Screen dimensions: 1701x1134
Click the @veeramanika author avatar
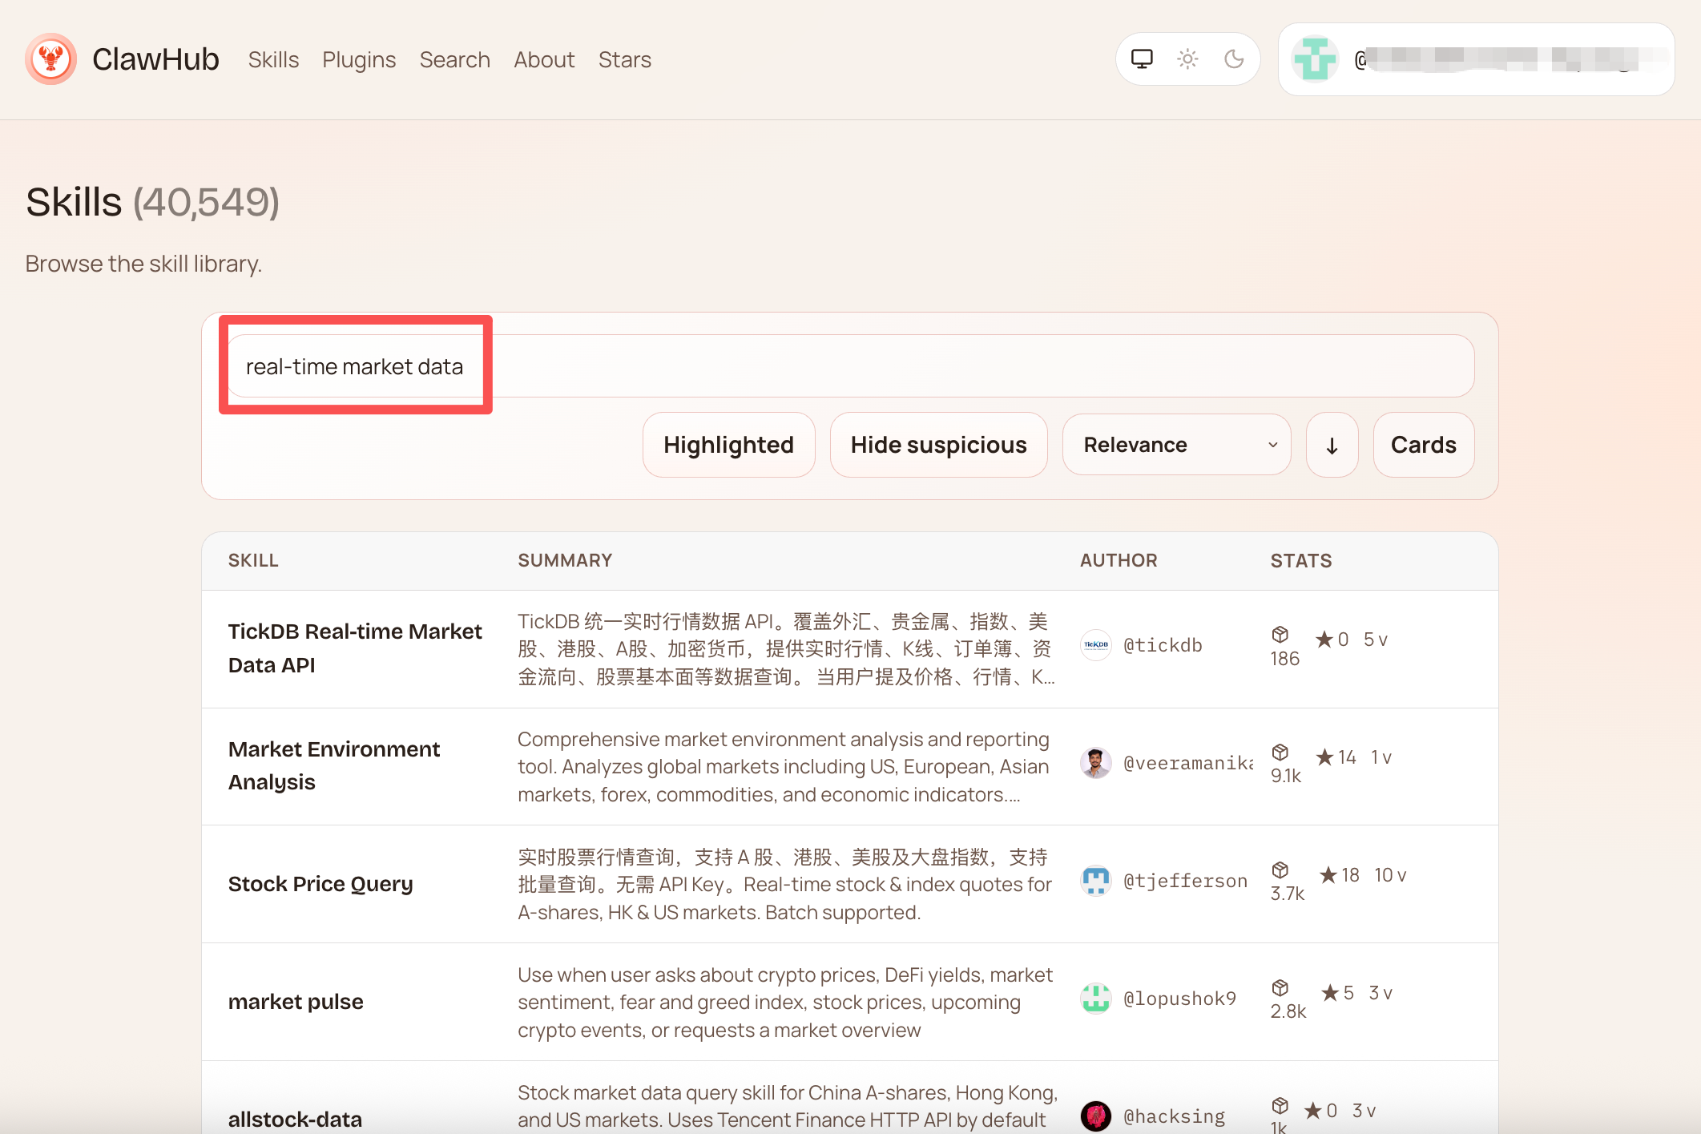click(x=1096, y=763)
